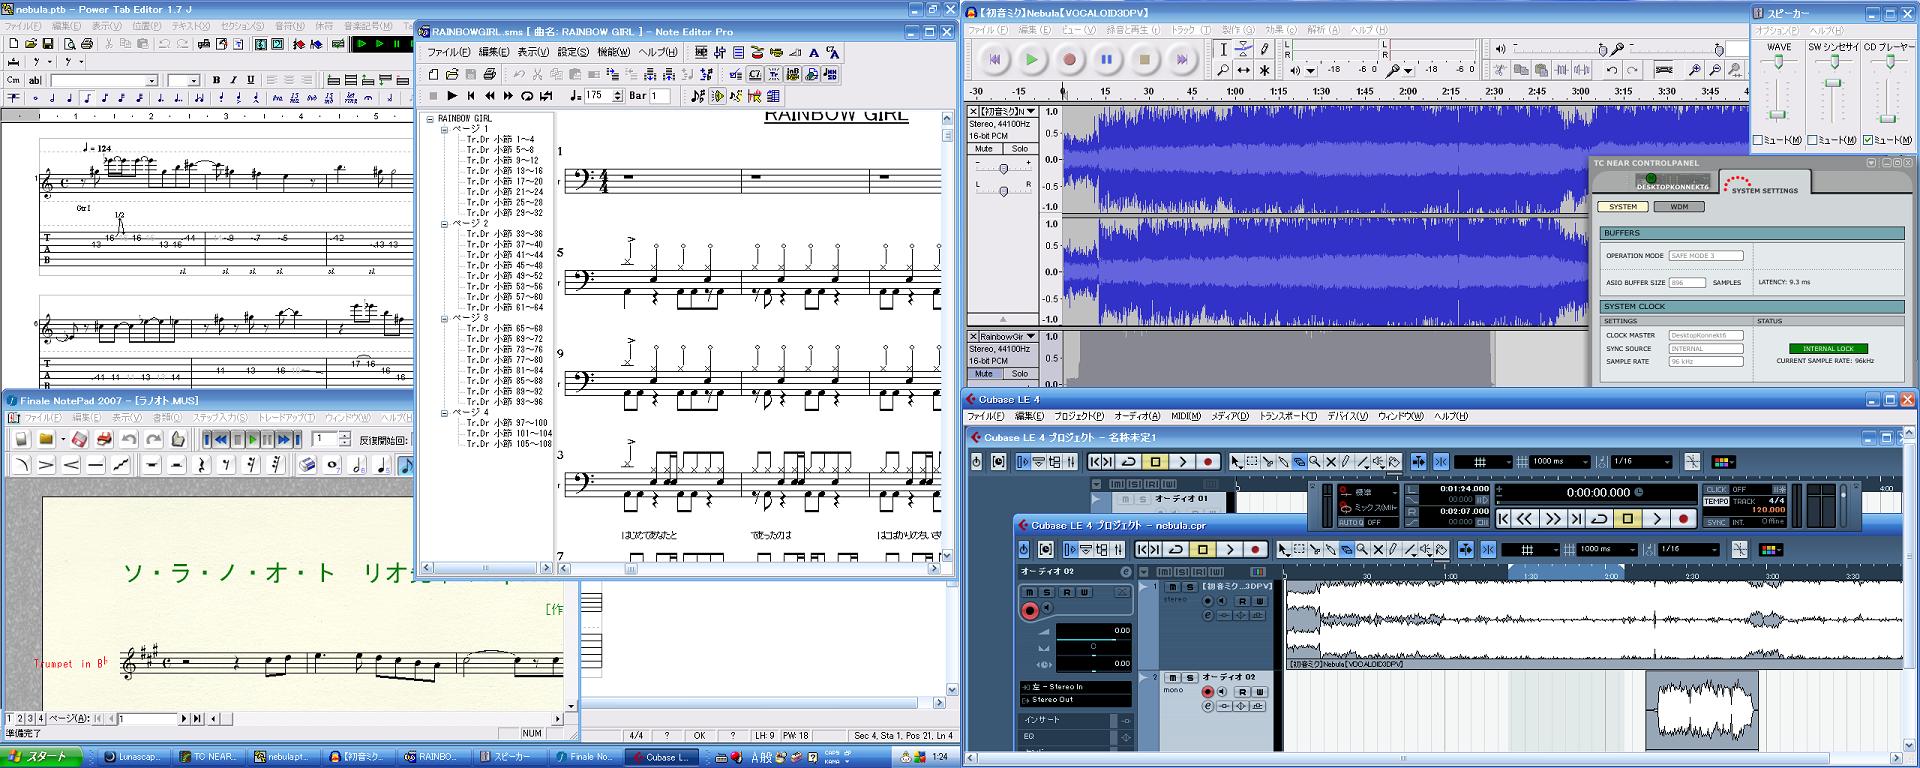Toggle Underline in Power Tab Editor

(x=250, y=80)
